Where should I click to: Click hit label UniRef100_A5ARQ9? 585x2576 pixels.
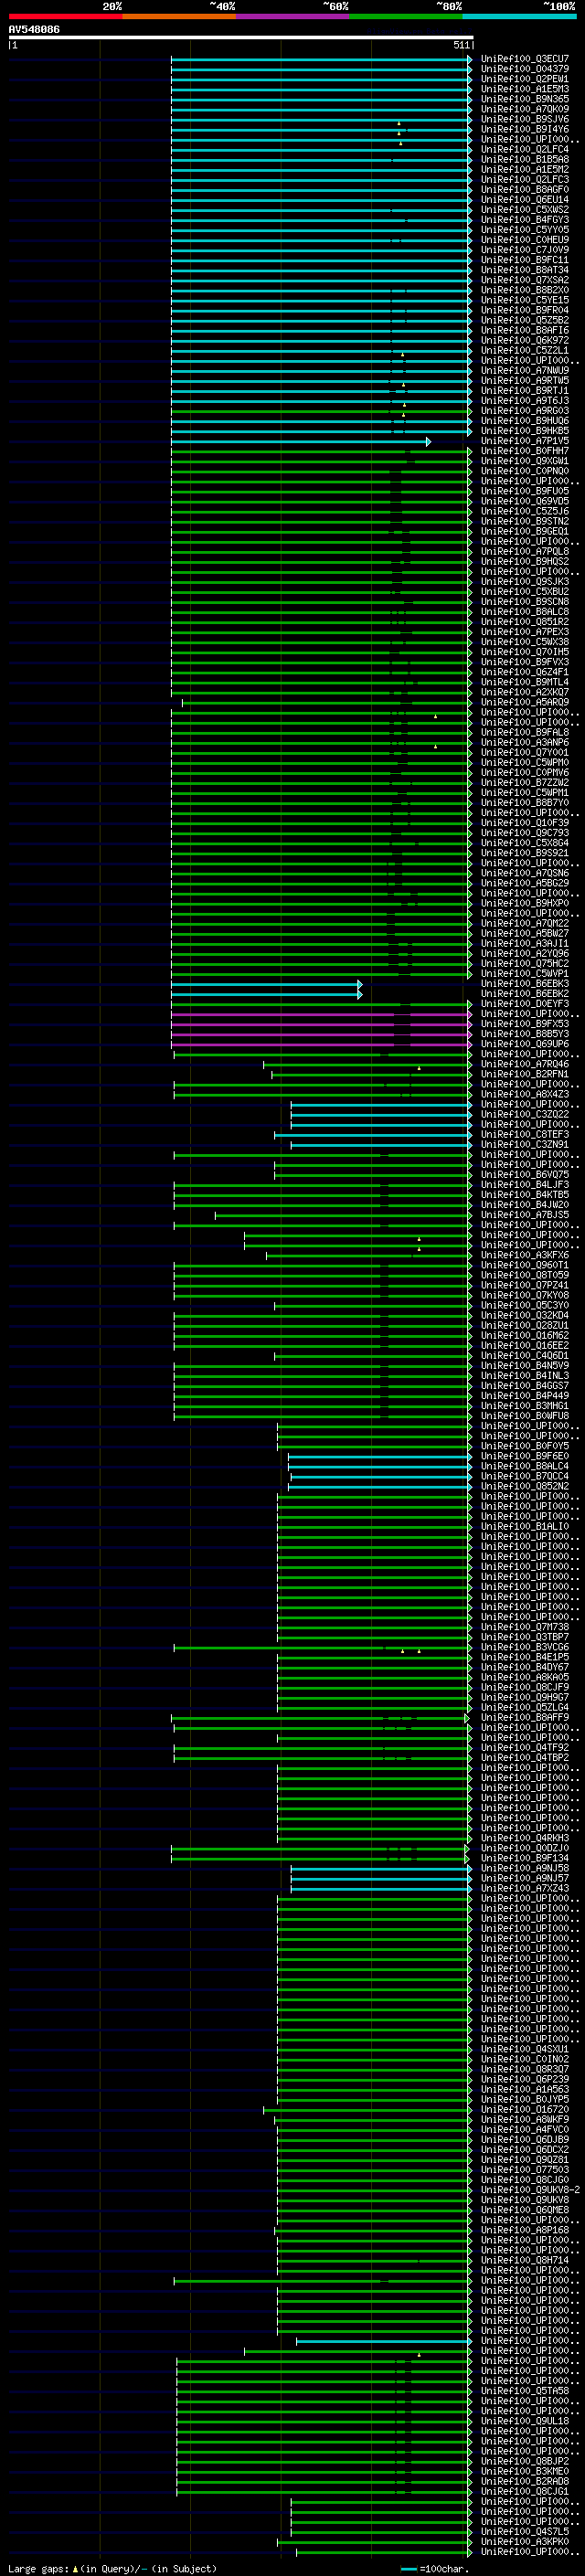click(x=524, y=702)
